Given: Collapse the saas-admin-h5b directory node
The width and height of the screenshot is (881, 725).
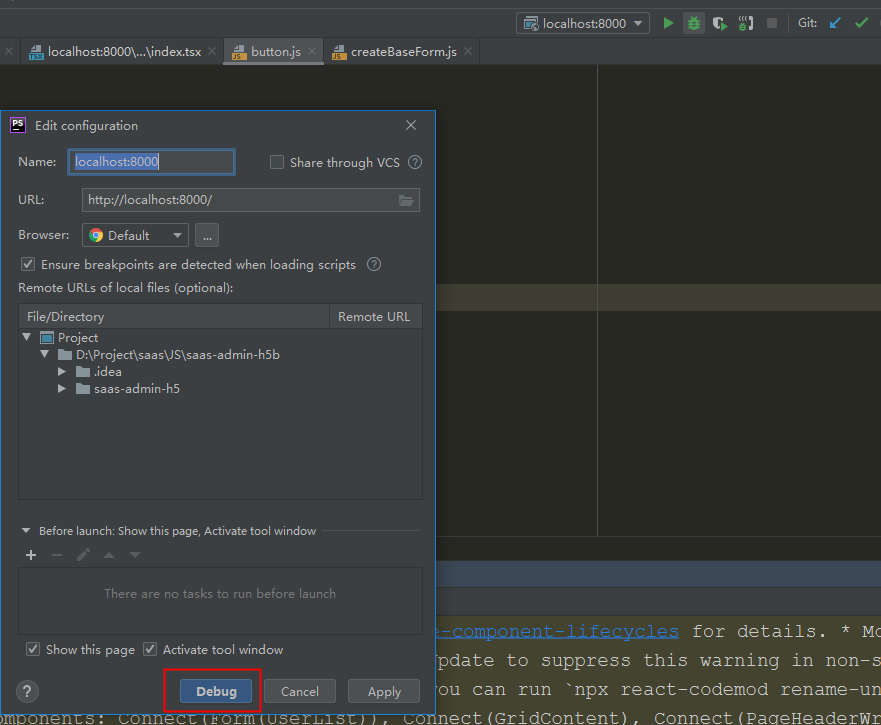Looking at the screenshot, I should pyautogui.click(x=44, y=355).
